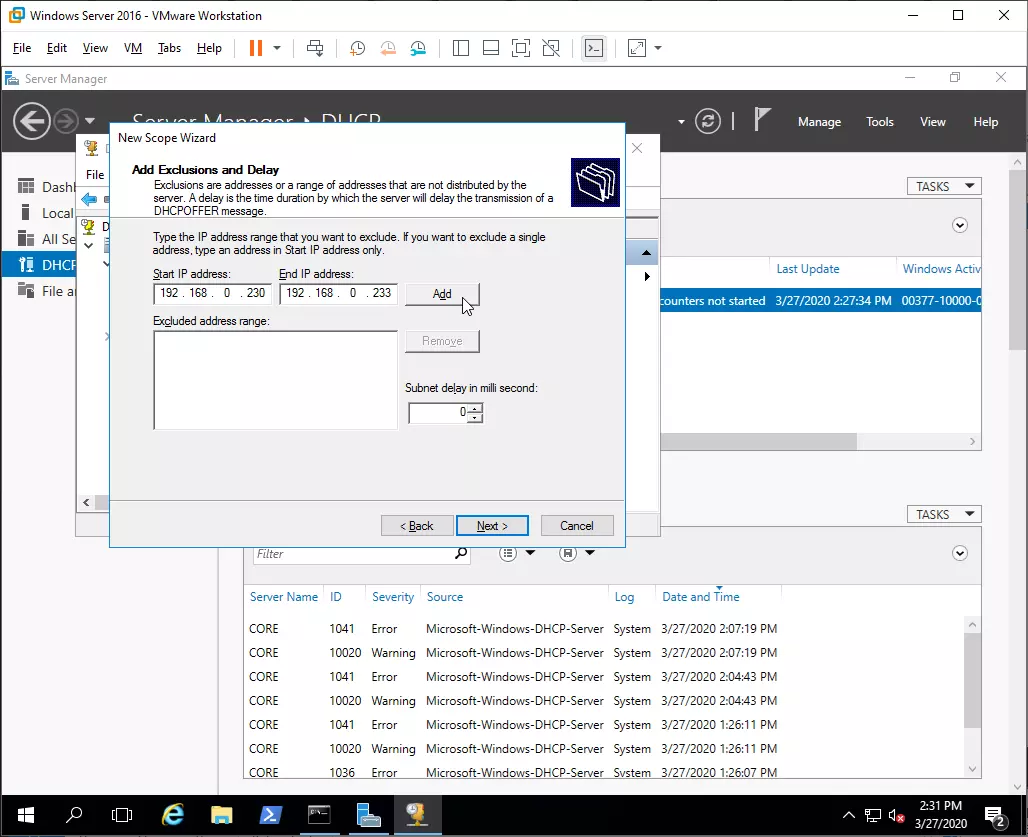Open the VMware console view icon
This screenshot has height=837, width=1028.
point(594,48)
